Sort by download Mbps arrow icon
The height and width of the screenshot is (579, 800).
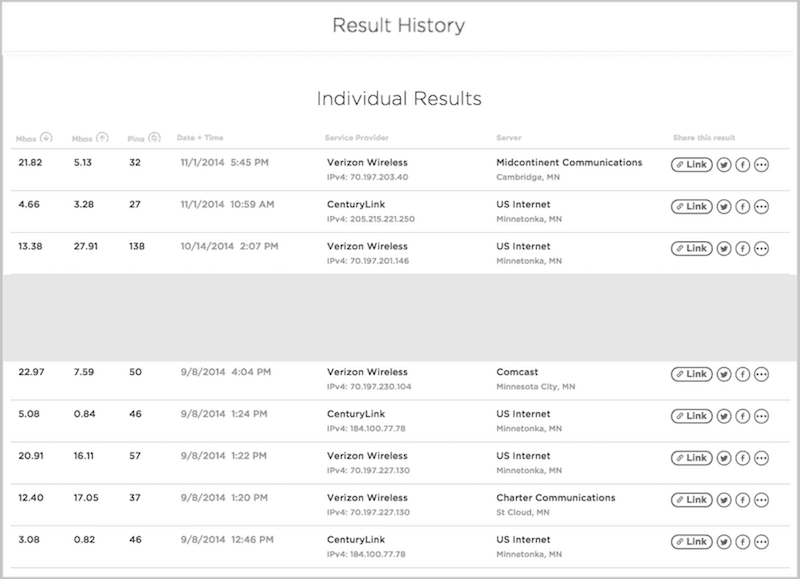tap(46, 137)
